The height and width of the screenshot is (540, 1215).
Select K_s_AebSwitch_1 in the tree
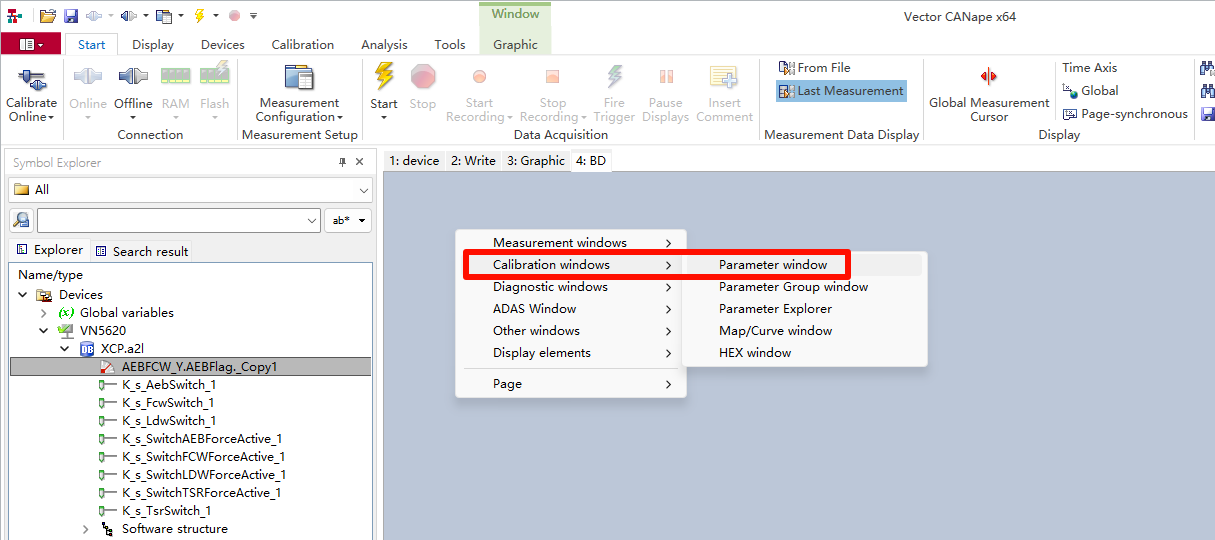pos(169,385)
